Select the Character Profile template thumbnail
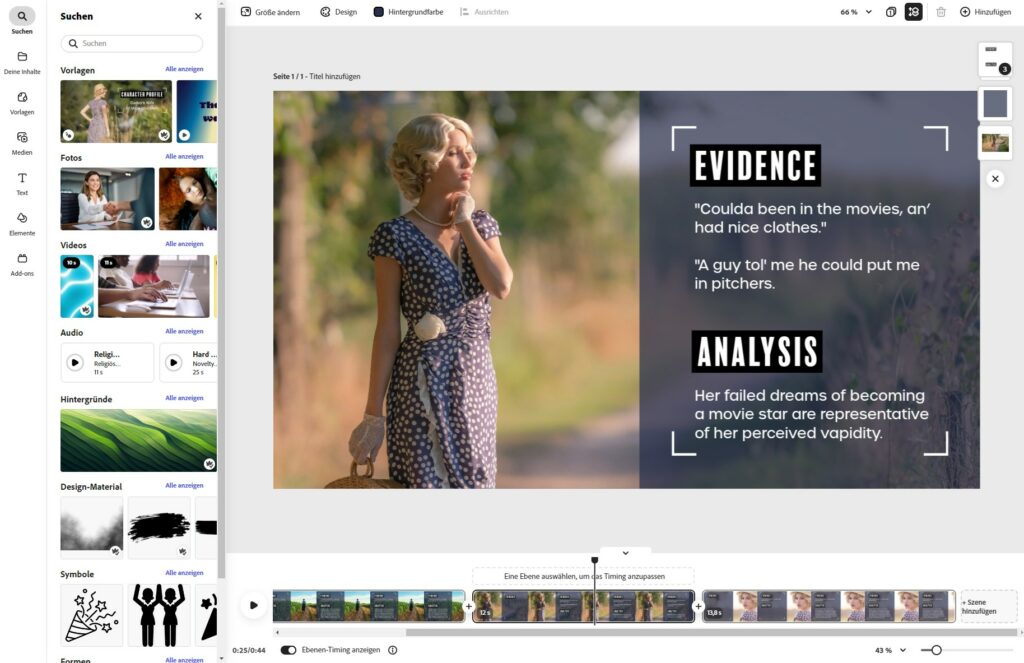Image resolution: width=1024 pixels, height=663 pixels. 116,111
